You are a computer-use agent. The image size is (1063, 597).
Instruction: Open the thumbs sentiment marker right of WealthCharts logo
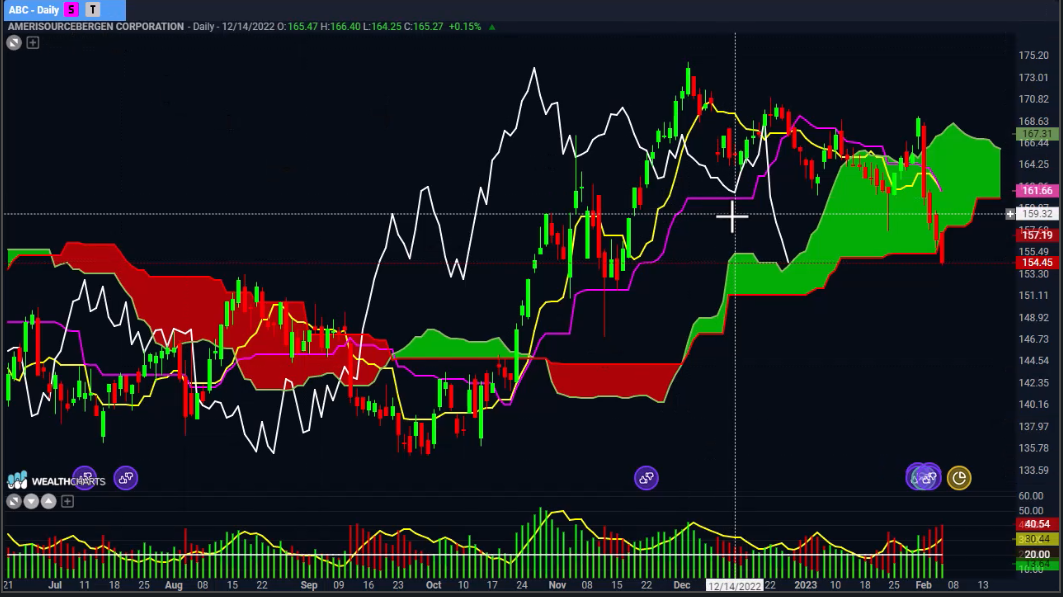pyautogui.click(x=126, y=478)
